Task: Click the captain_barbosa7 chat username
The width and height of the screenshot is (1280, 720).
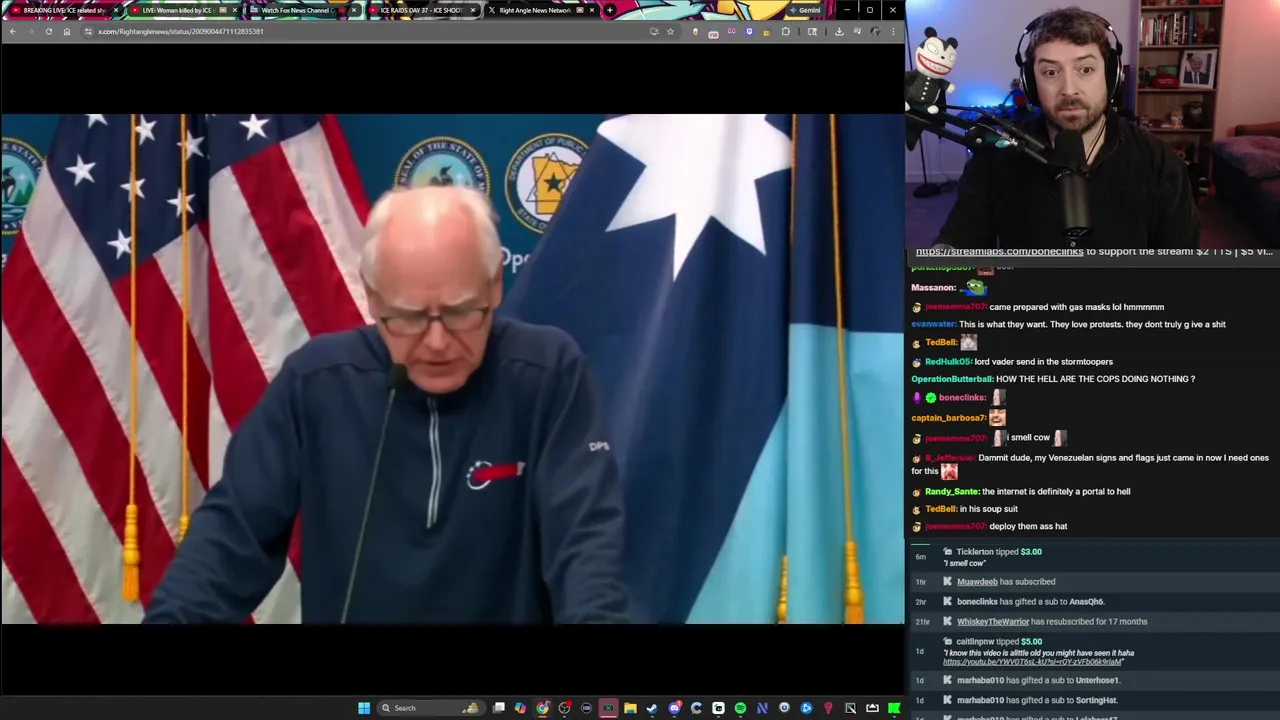Action: (948, 418)
